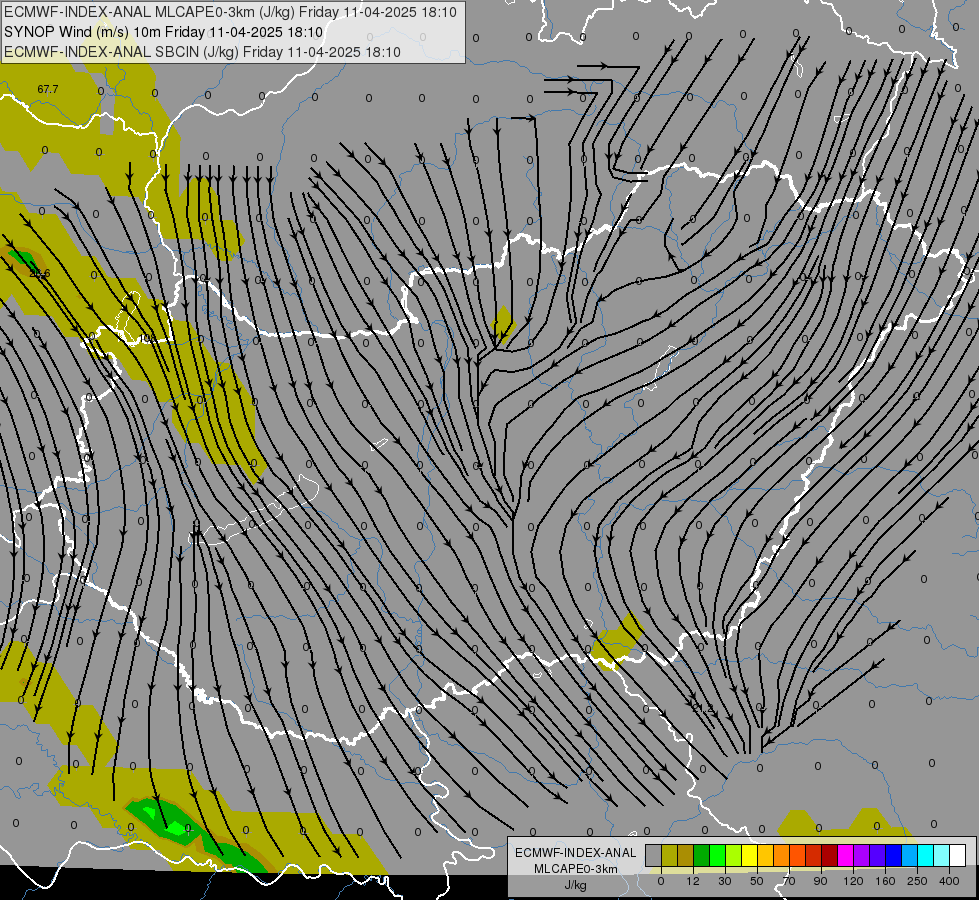
Task: Click the MLCAPE0-3km title line at top
Action: pyautogui.click(x=230, y=12)
